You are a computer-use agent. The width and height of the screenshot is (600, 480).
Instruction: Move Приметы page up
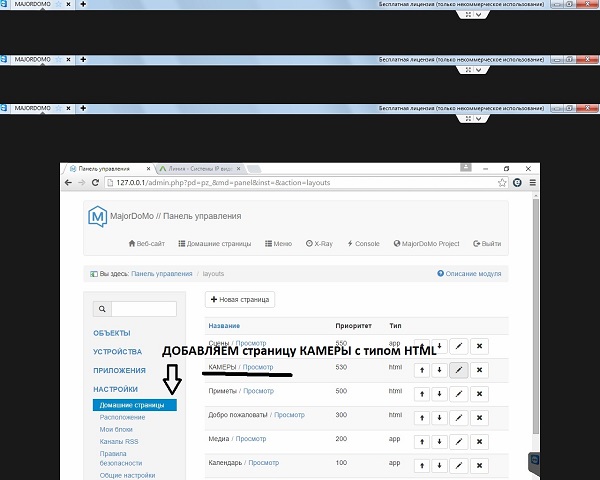click(x=422, y=394)
